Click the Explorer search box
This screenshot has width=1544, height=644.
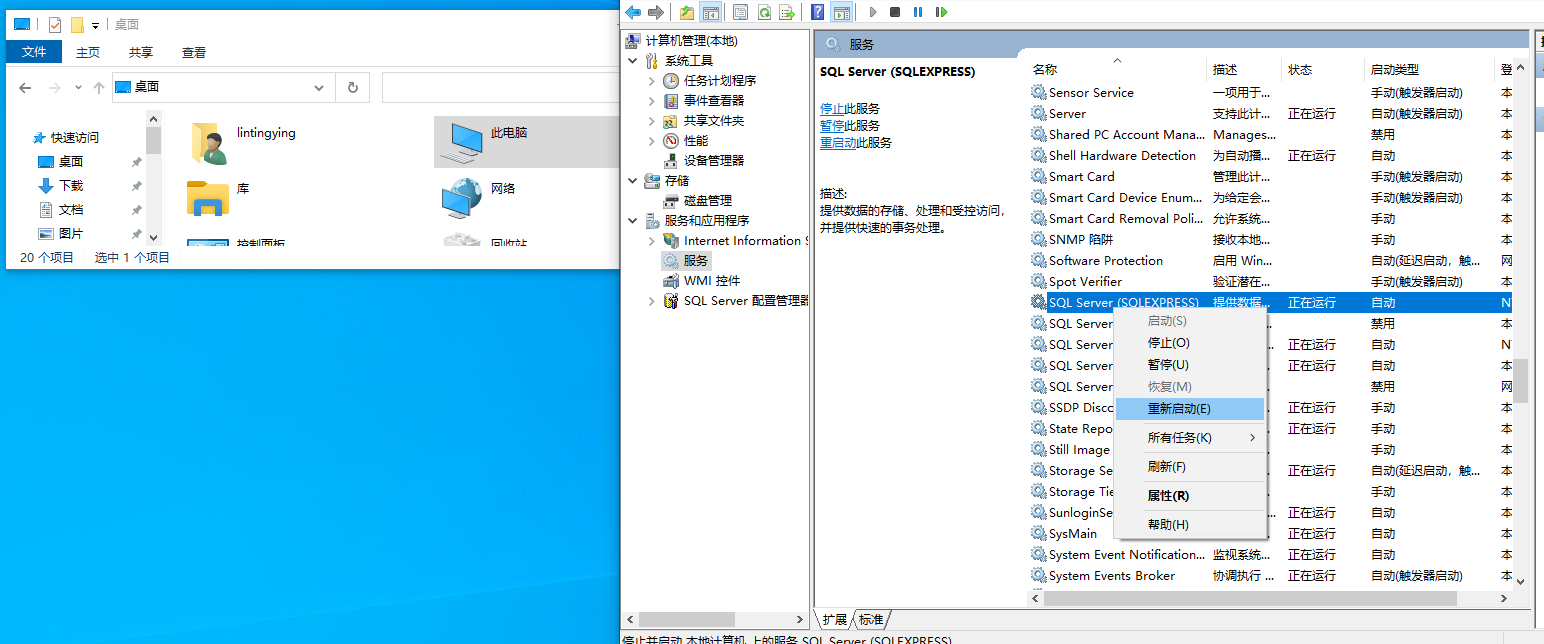pyautogui.click(x=500, y=87)
